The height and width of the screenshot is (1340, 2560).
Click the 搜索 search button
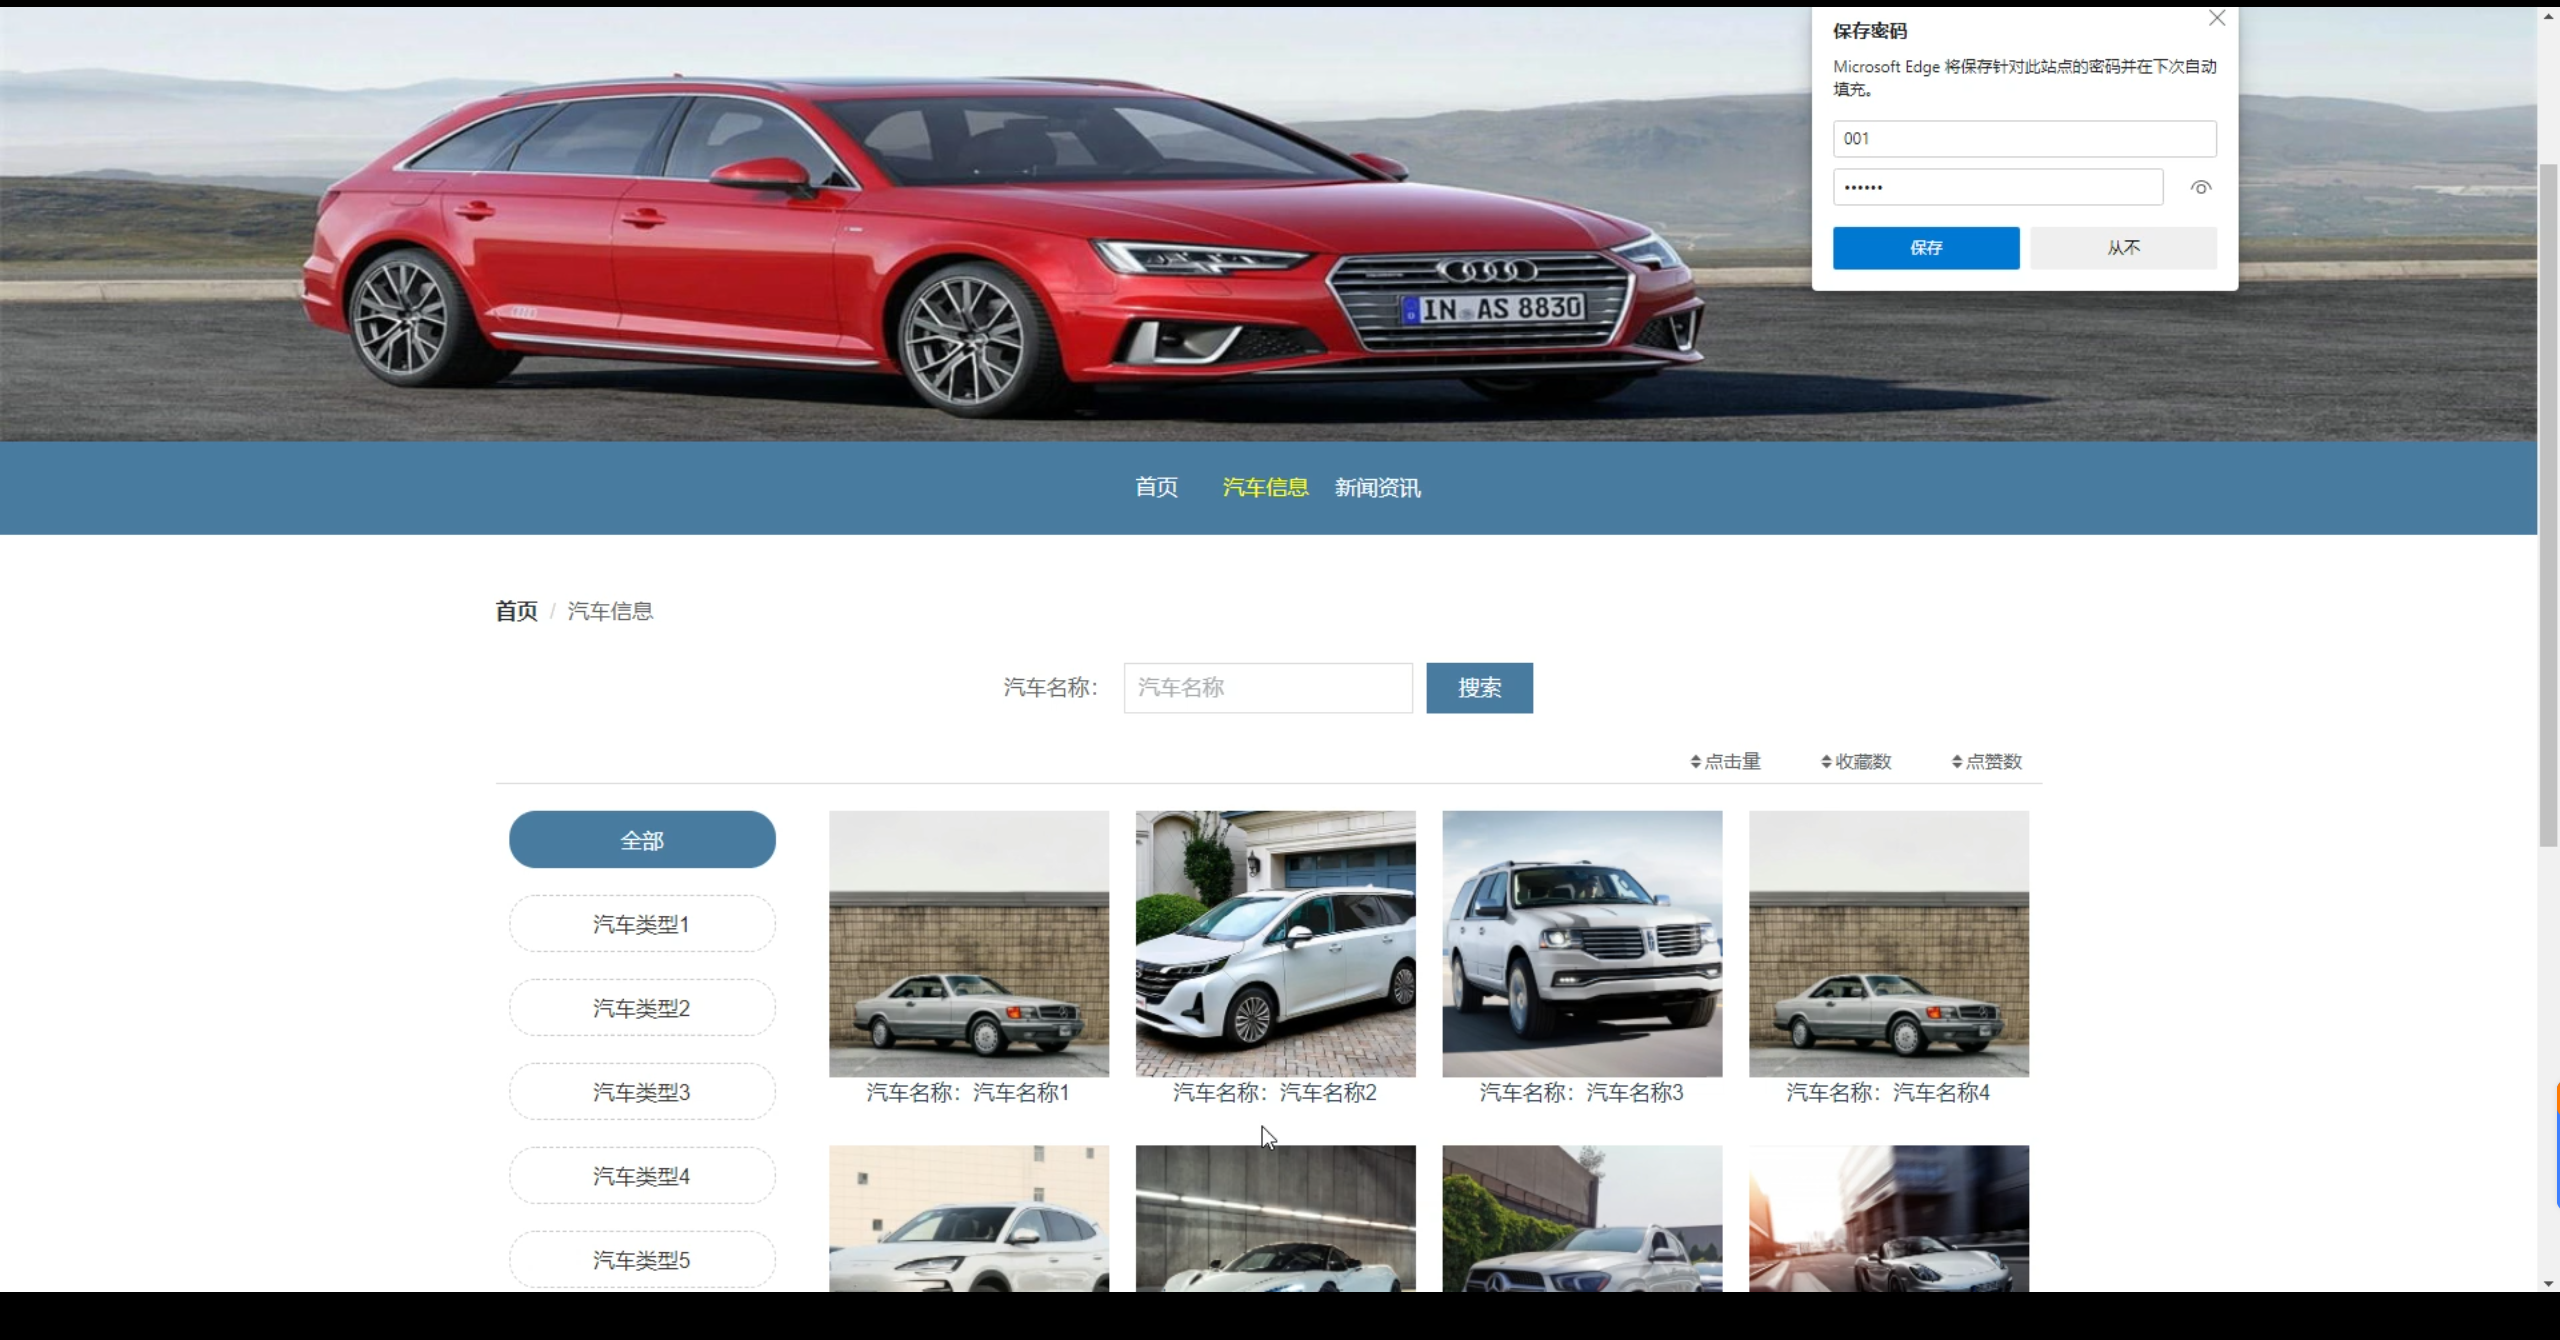(1478, 688)
